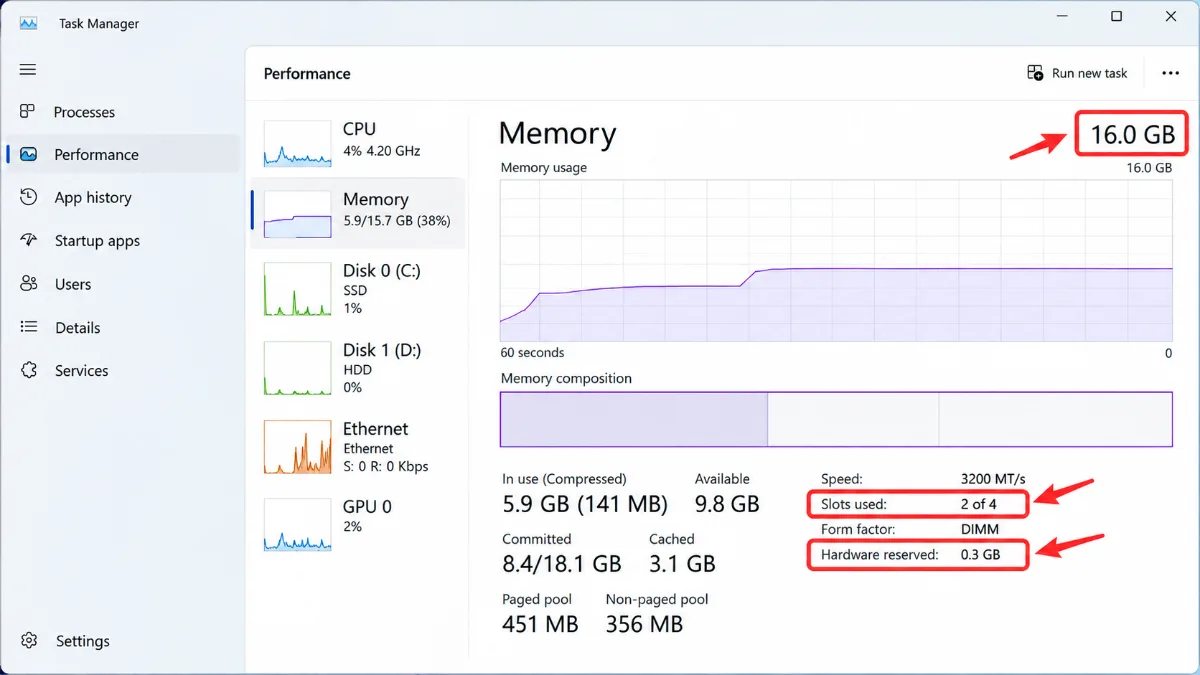Viewport: 1200px width, 675px height.
Task: Go to Startup apps page
Action: (122, 241)
